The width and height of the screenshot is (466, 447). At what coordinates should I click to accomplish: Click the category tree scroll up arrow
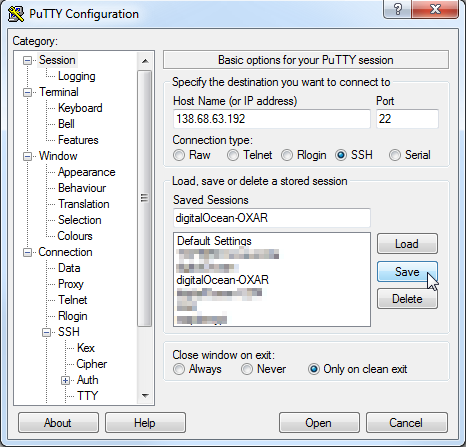[x=145, y=61]
